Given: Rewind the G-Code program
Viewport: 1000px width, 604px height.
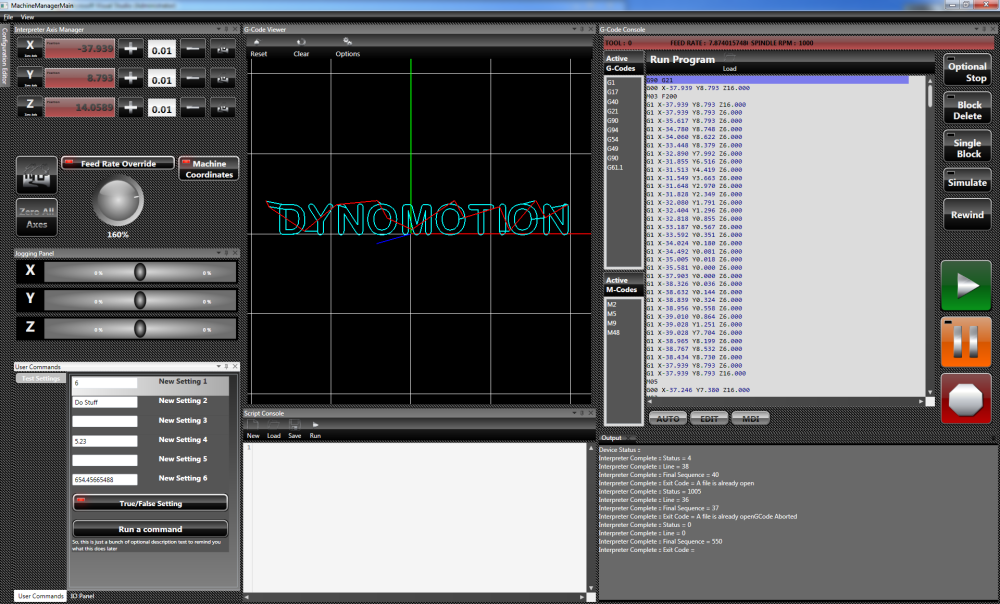Looking at the screenshot, I should (x=967, y=214).
